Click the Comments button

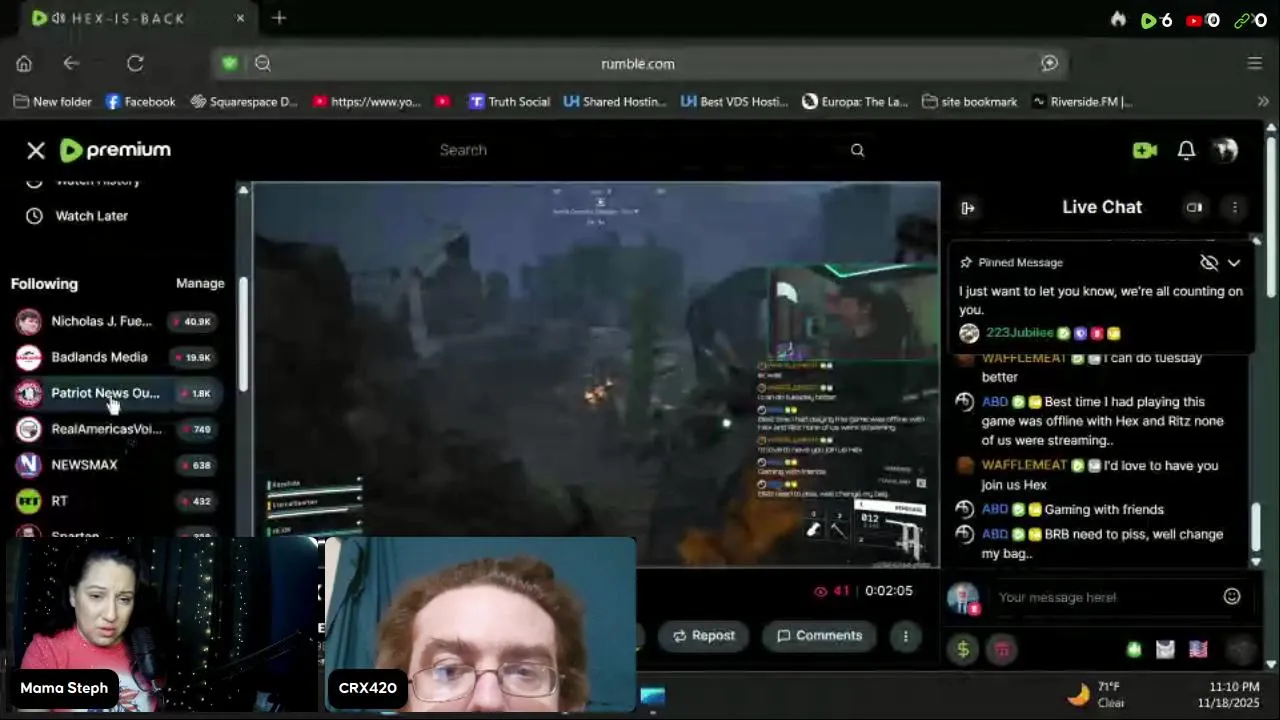point(819,636)
